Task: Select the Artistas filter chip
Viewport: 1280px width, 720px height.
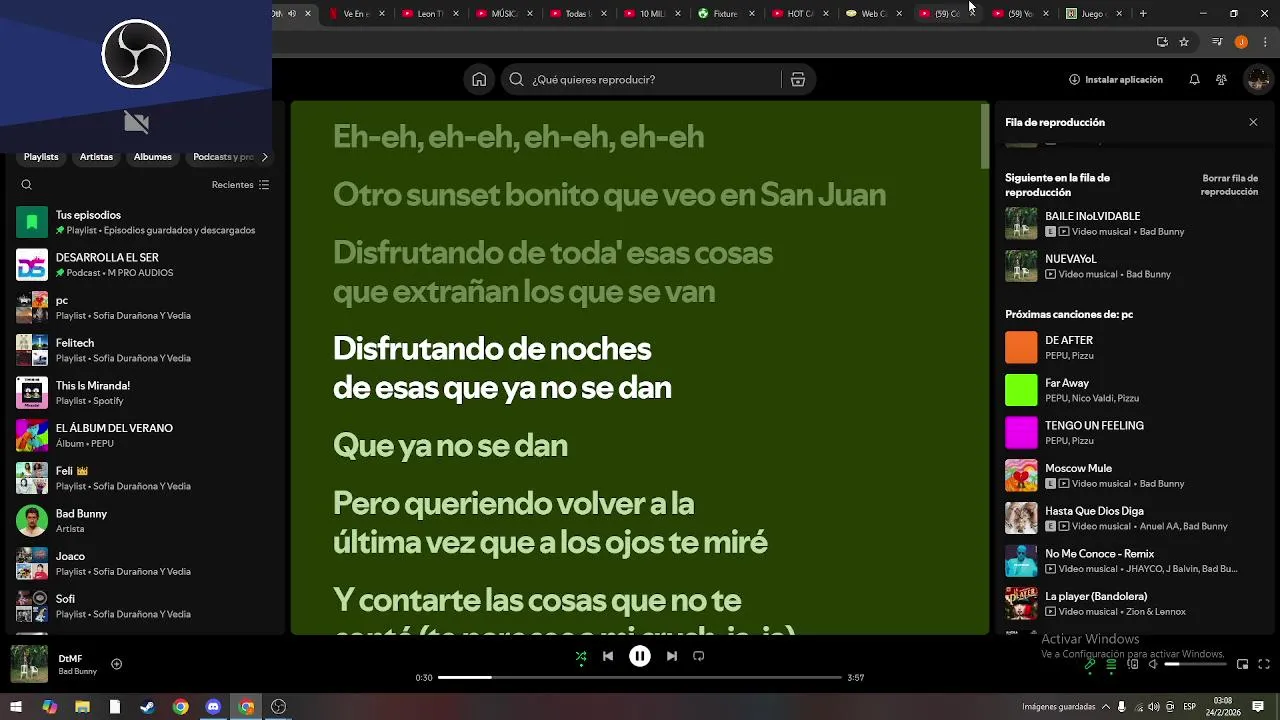Action: (x=96, y=157)
